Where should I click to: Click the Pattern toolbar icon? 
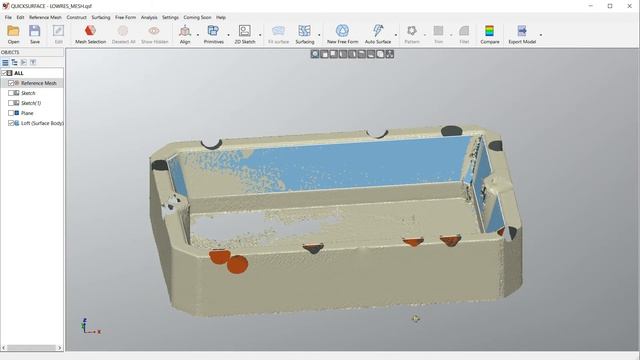pyautogui.click(x=412, y=31)
